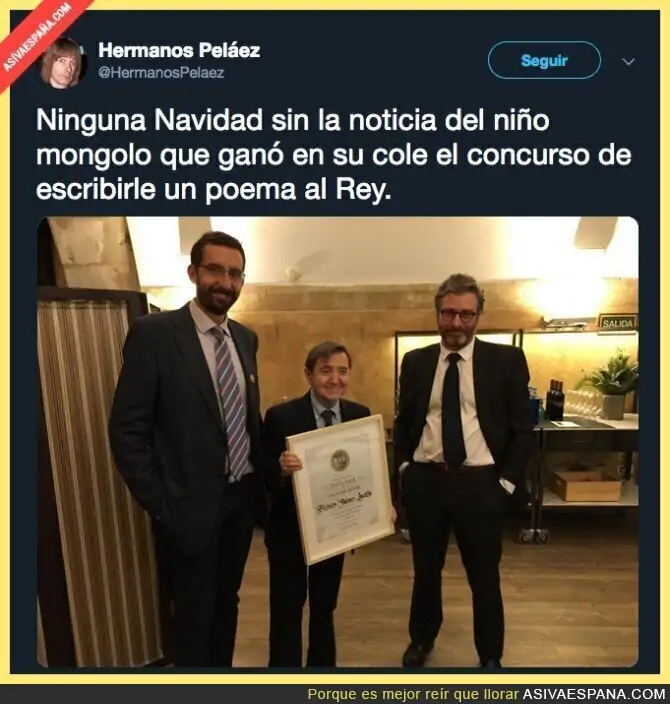Open the Hermanos Peláez profile avatar
This screenshot has height=704, width=670.
point(62,62)
